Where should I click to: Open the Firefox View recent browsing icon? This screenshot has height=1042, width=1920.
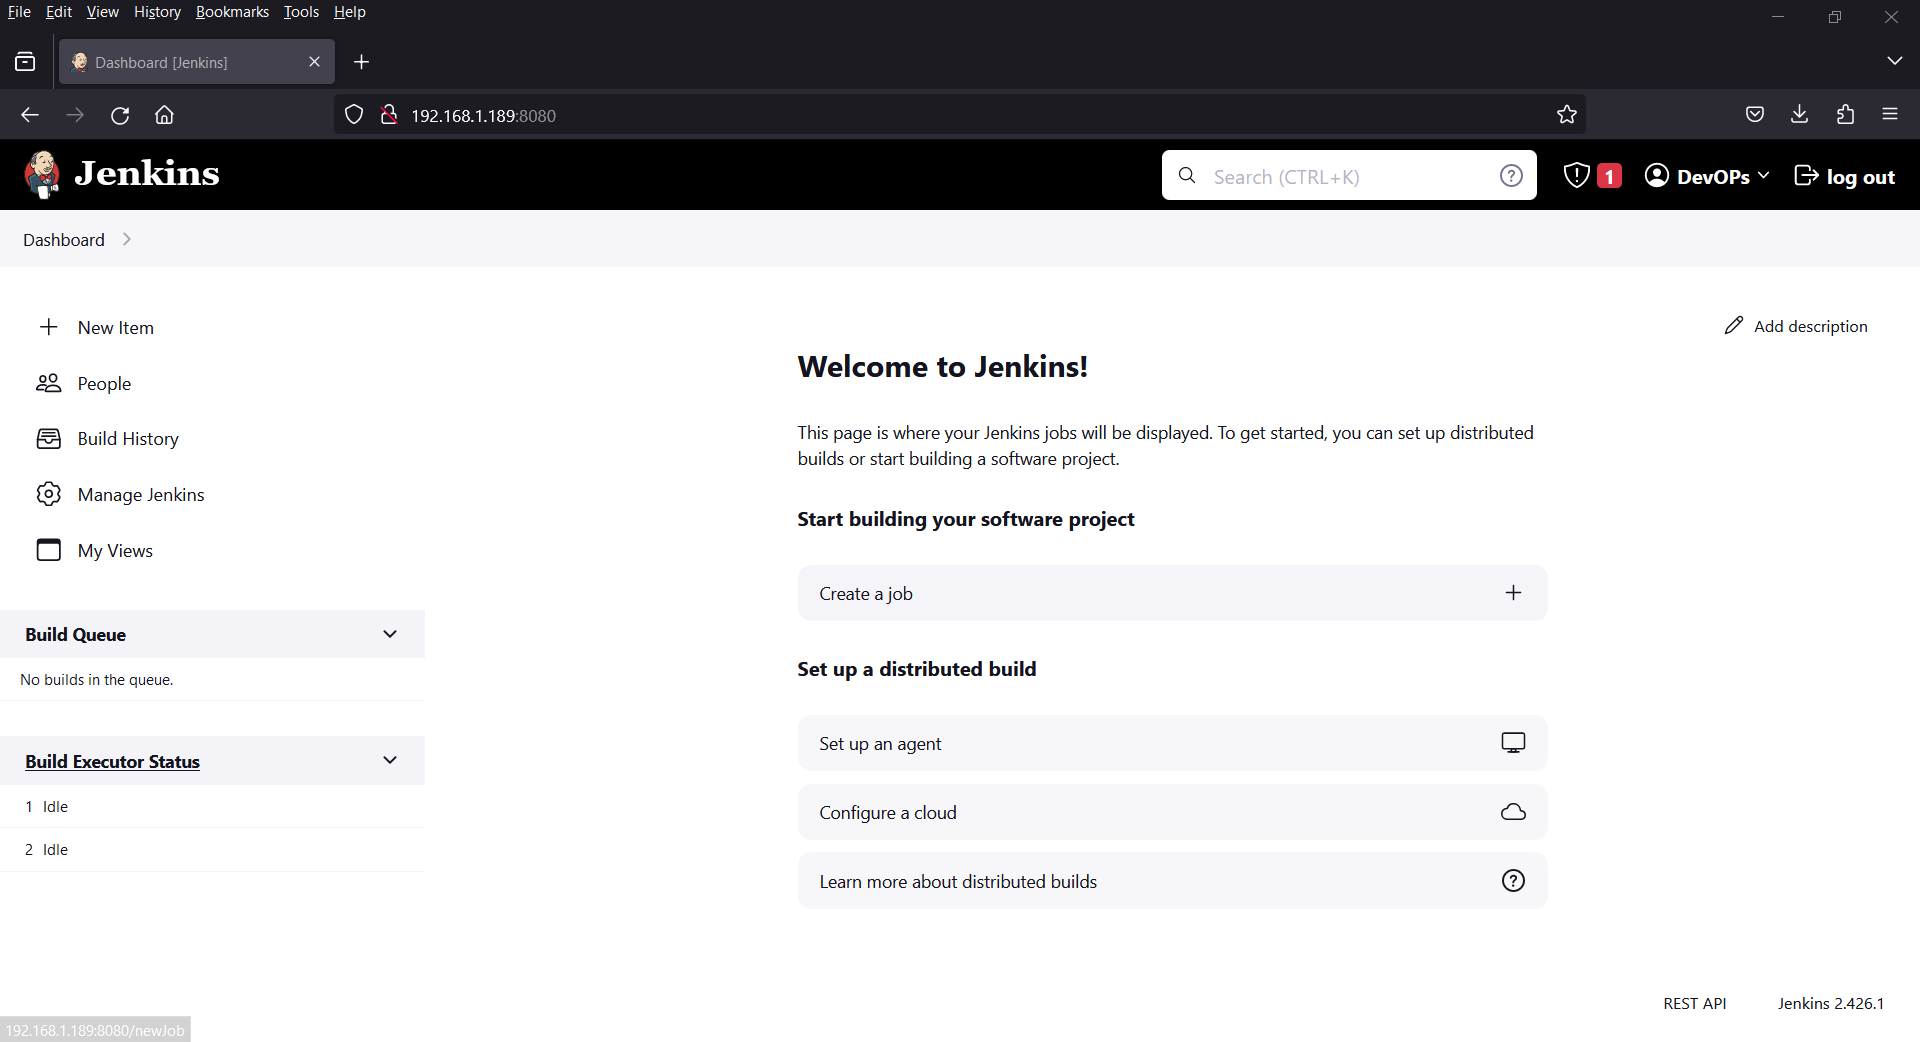click(25, 62)
